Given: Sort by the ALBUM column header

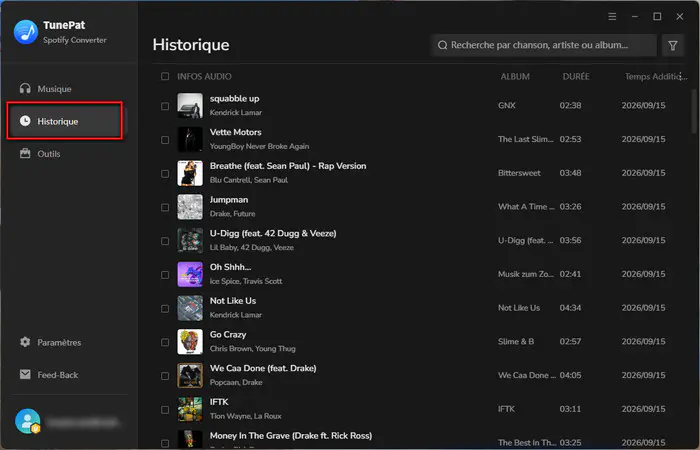Looking at the screenshot, I should coord(515,76).
